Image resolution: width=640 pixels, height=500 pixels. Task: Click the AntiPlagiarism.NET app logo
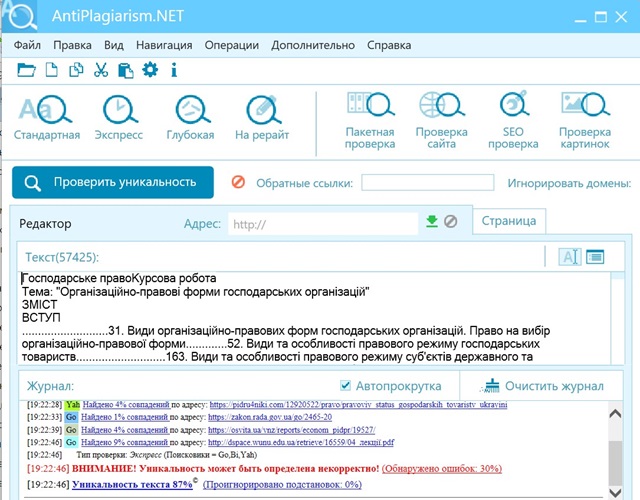click(x=20, y=16)
